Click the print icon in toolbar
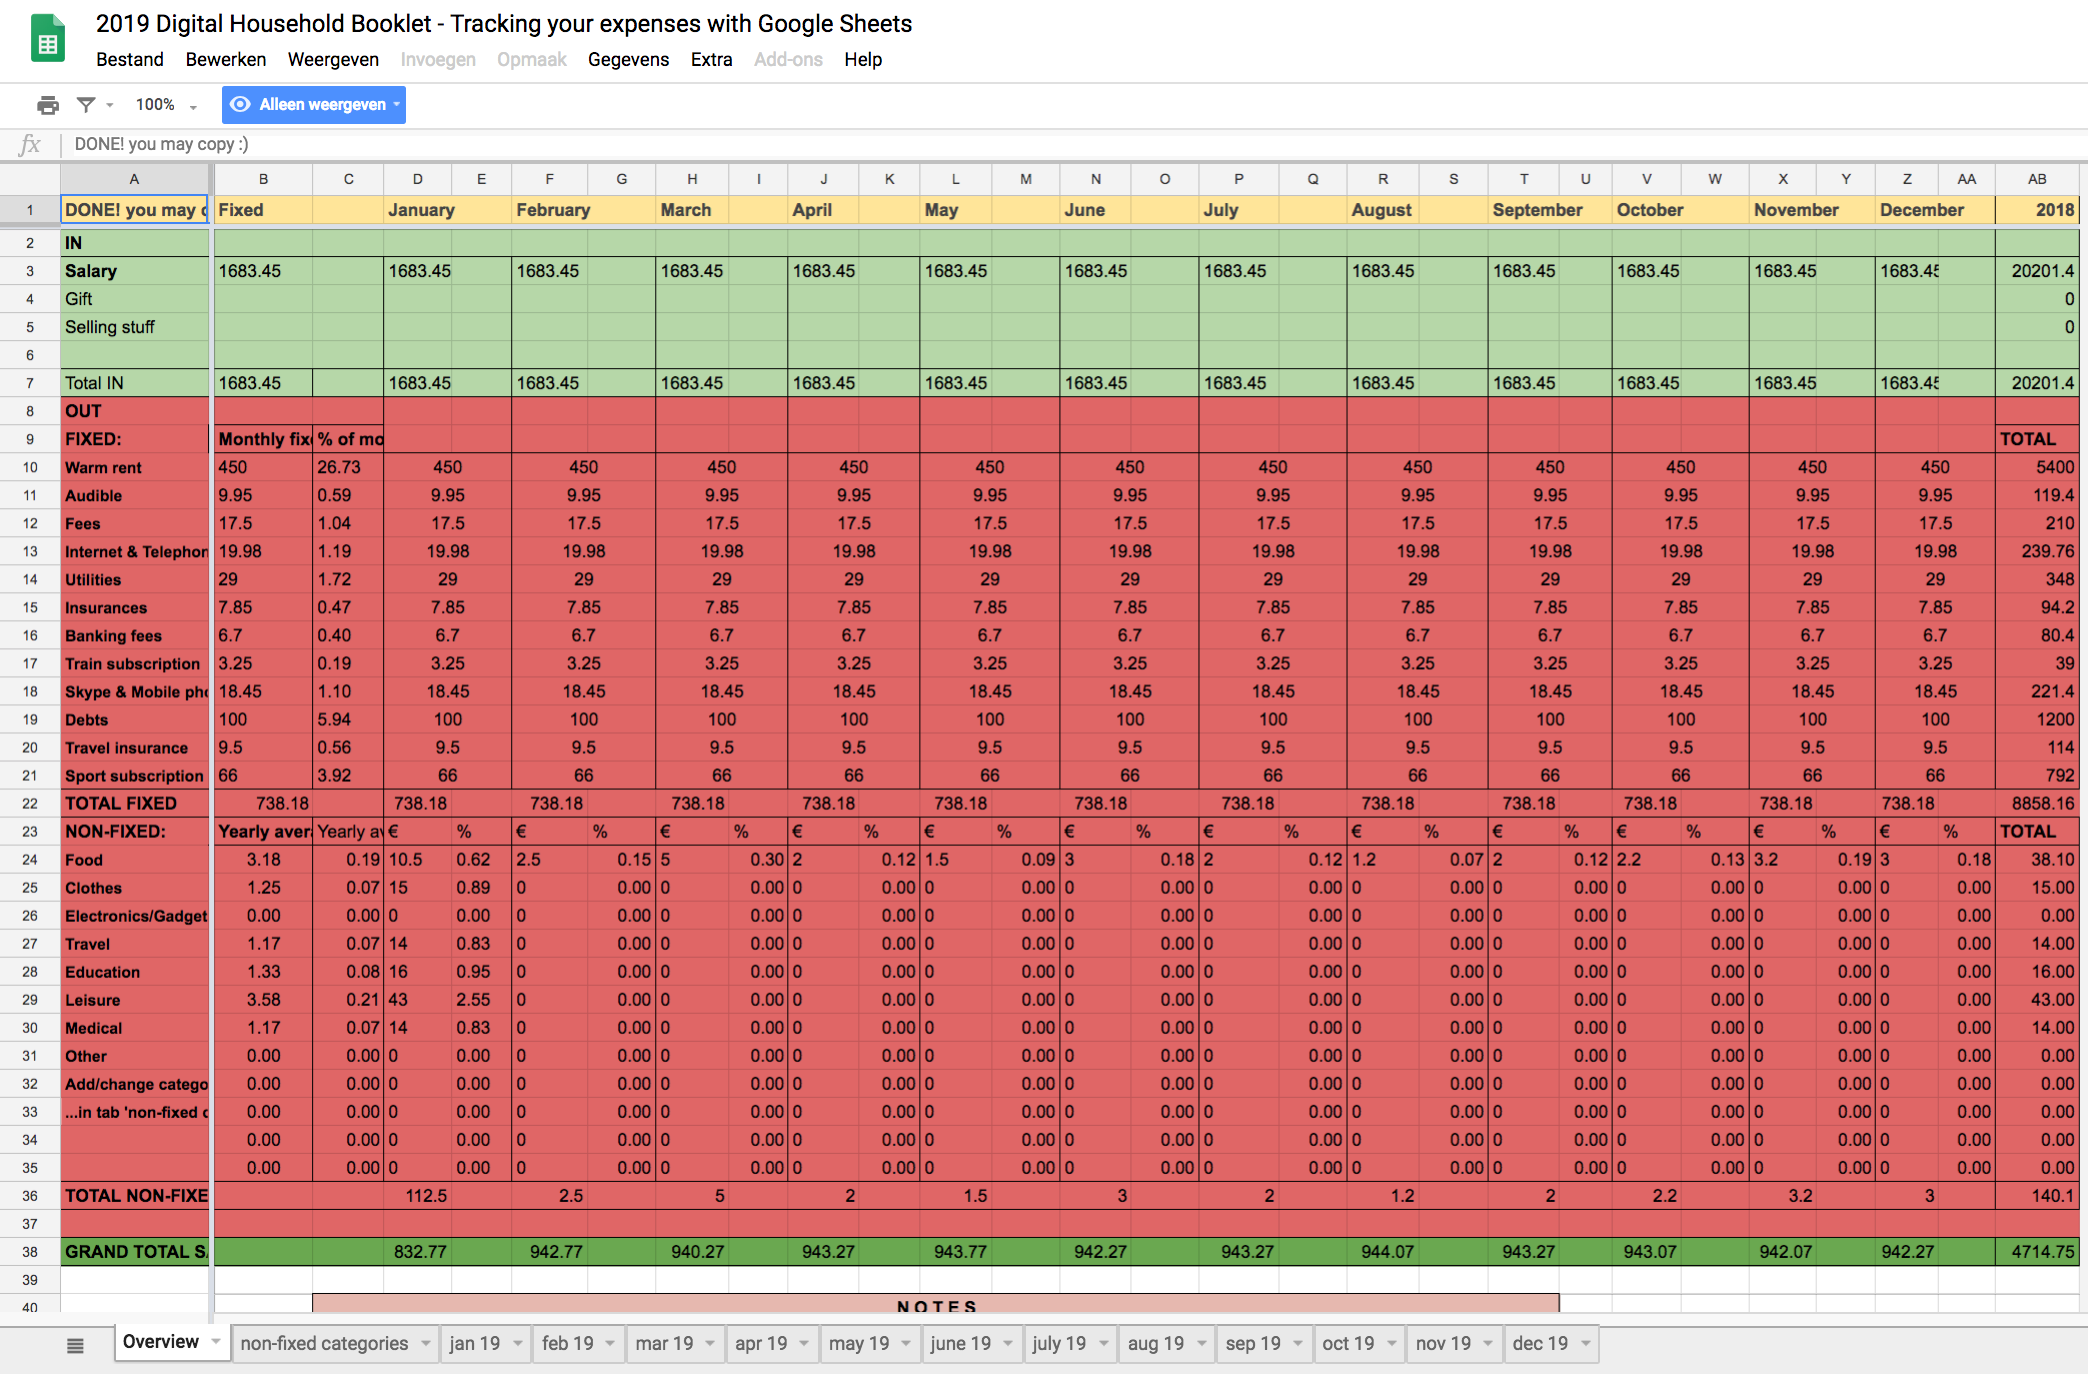The image size is (2088, 1374). pyautogui.click(x=47, y=105)
